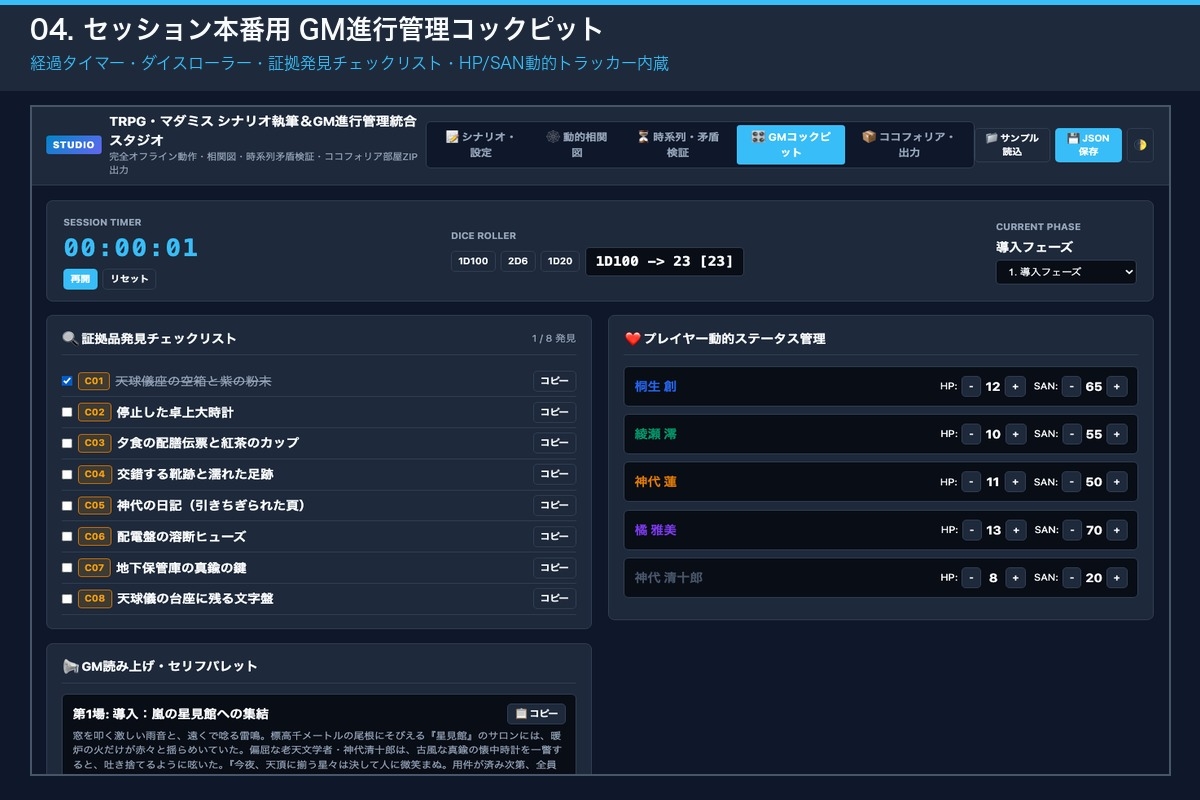This screenshot has width=1200, height=800.
Task: Click the C01 evidence code badge
Action: (94, 381)
